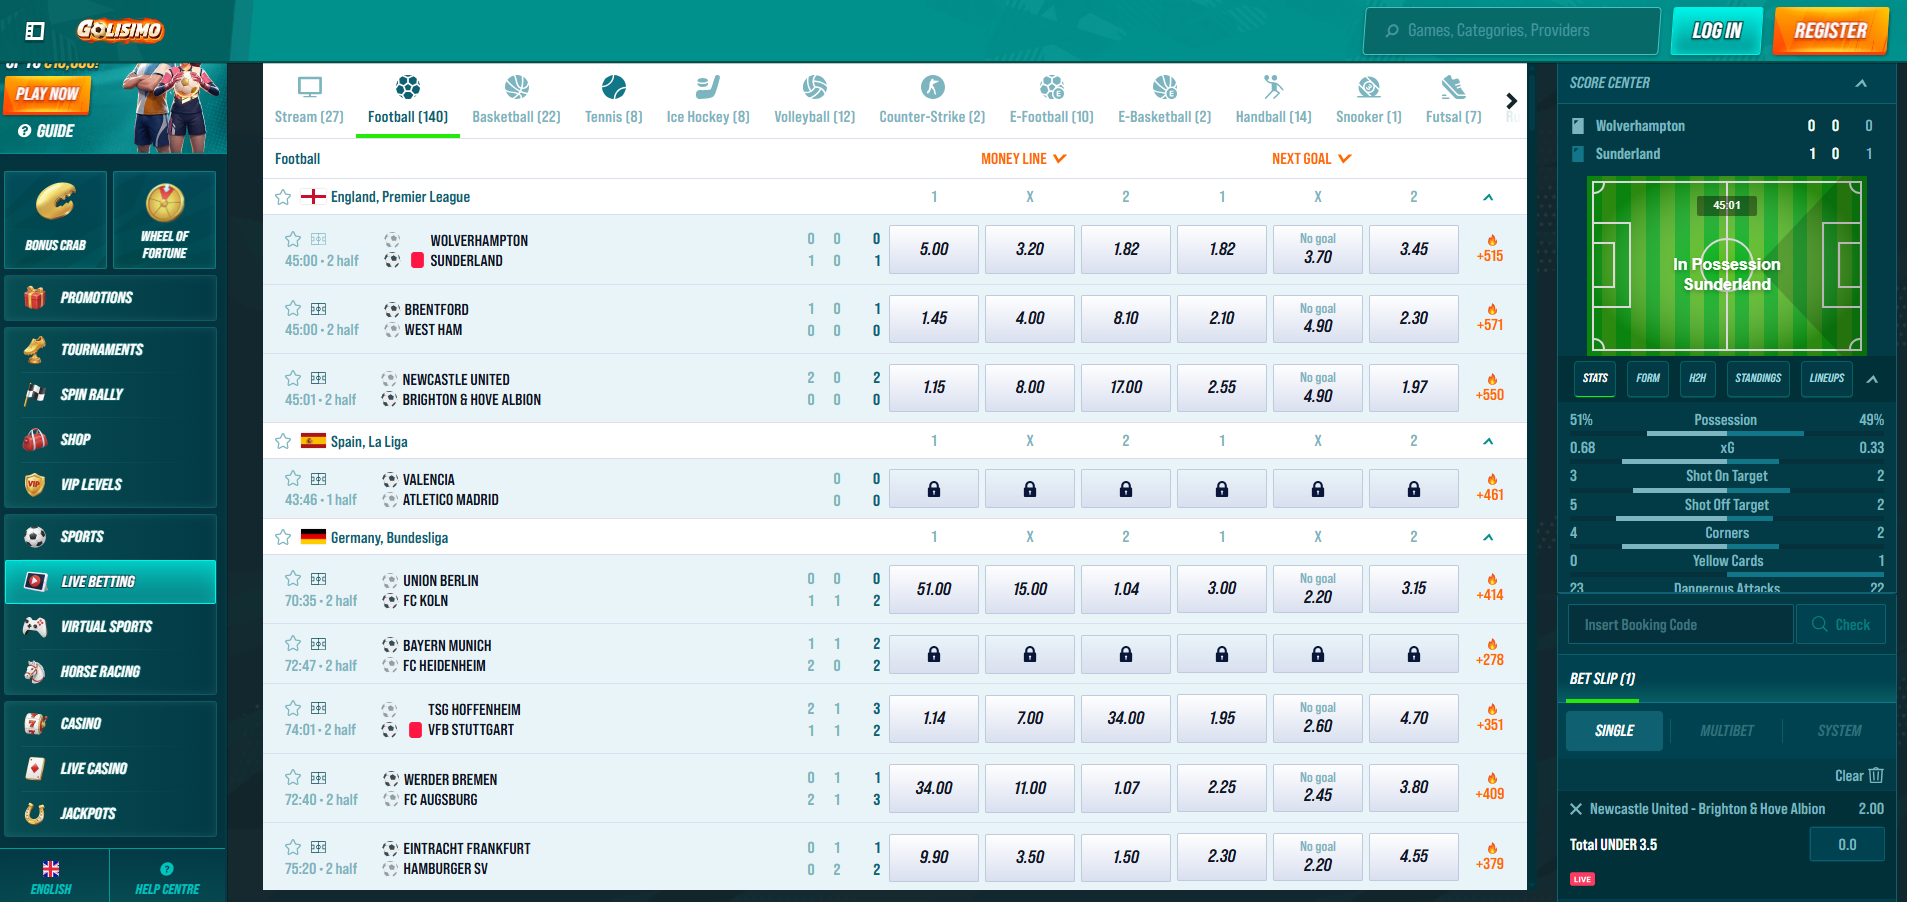Image resolution: width=1907 pixels, height=902 pixels.
Task: Click the PLAY NOW banner button
Action: [47, 94]
